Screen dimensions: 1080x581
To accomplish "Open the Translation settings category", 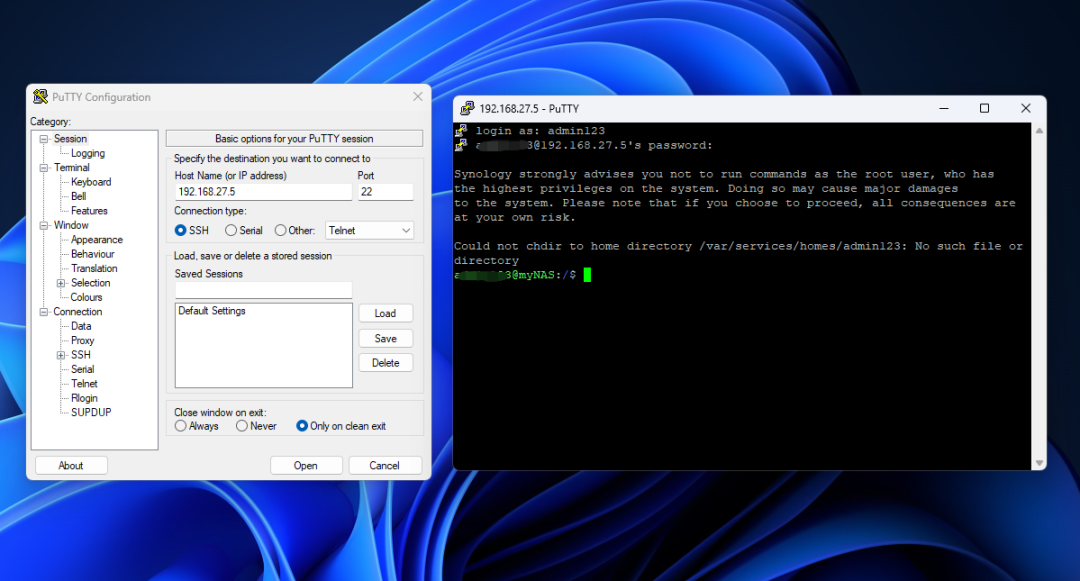I will [94, 269].
